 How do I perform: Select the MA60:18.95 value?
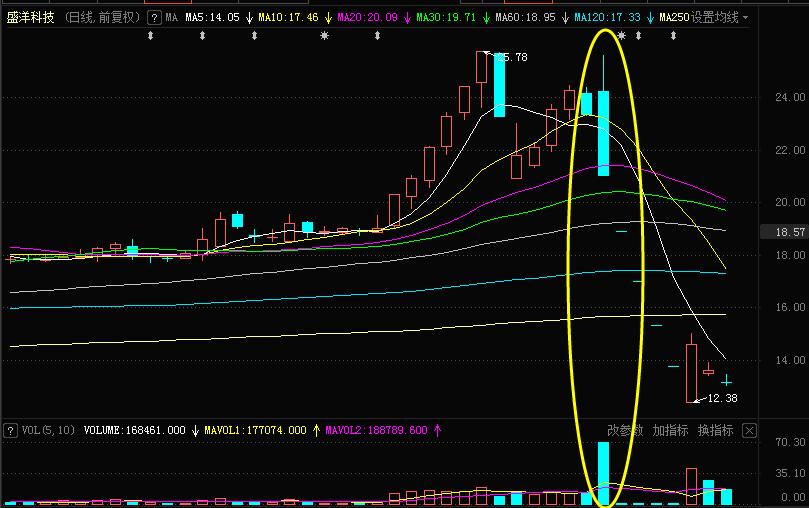pyautogui.click(x=525, y=18)
